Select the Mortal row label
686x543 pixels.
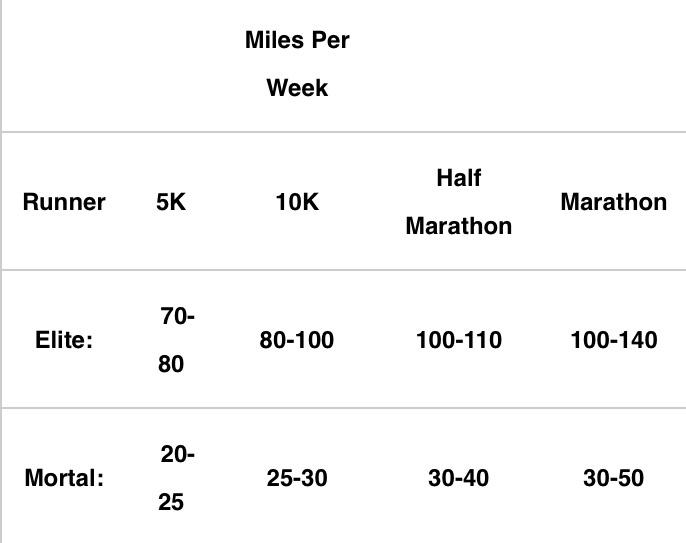pyautogui.click(x=64, y=478)
